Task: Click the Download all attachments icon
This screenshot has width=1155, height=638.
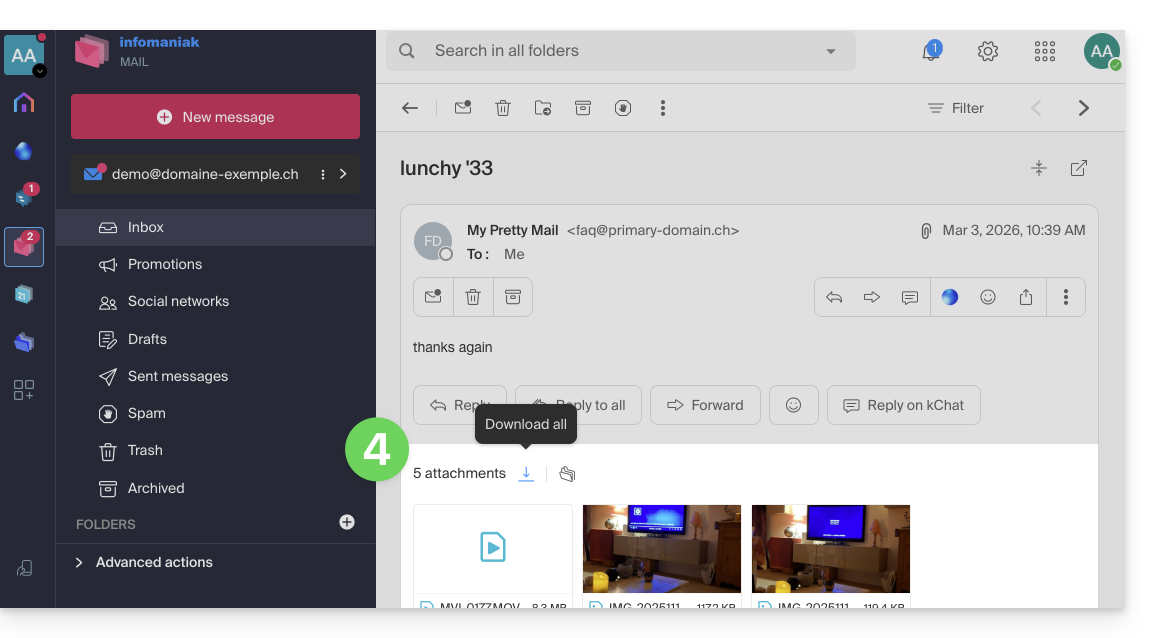Action: [526, 474]
